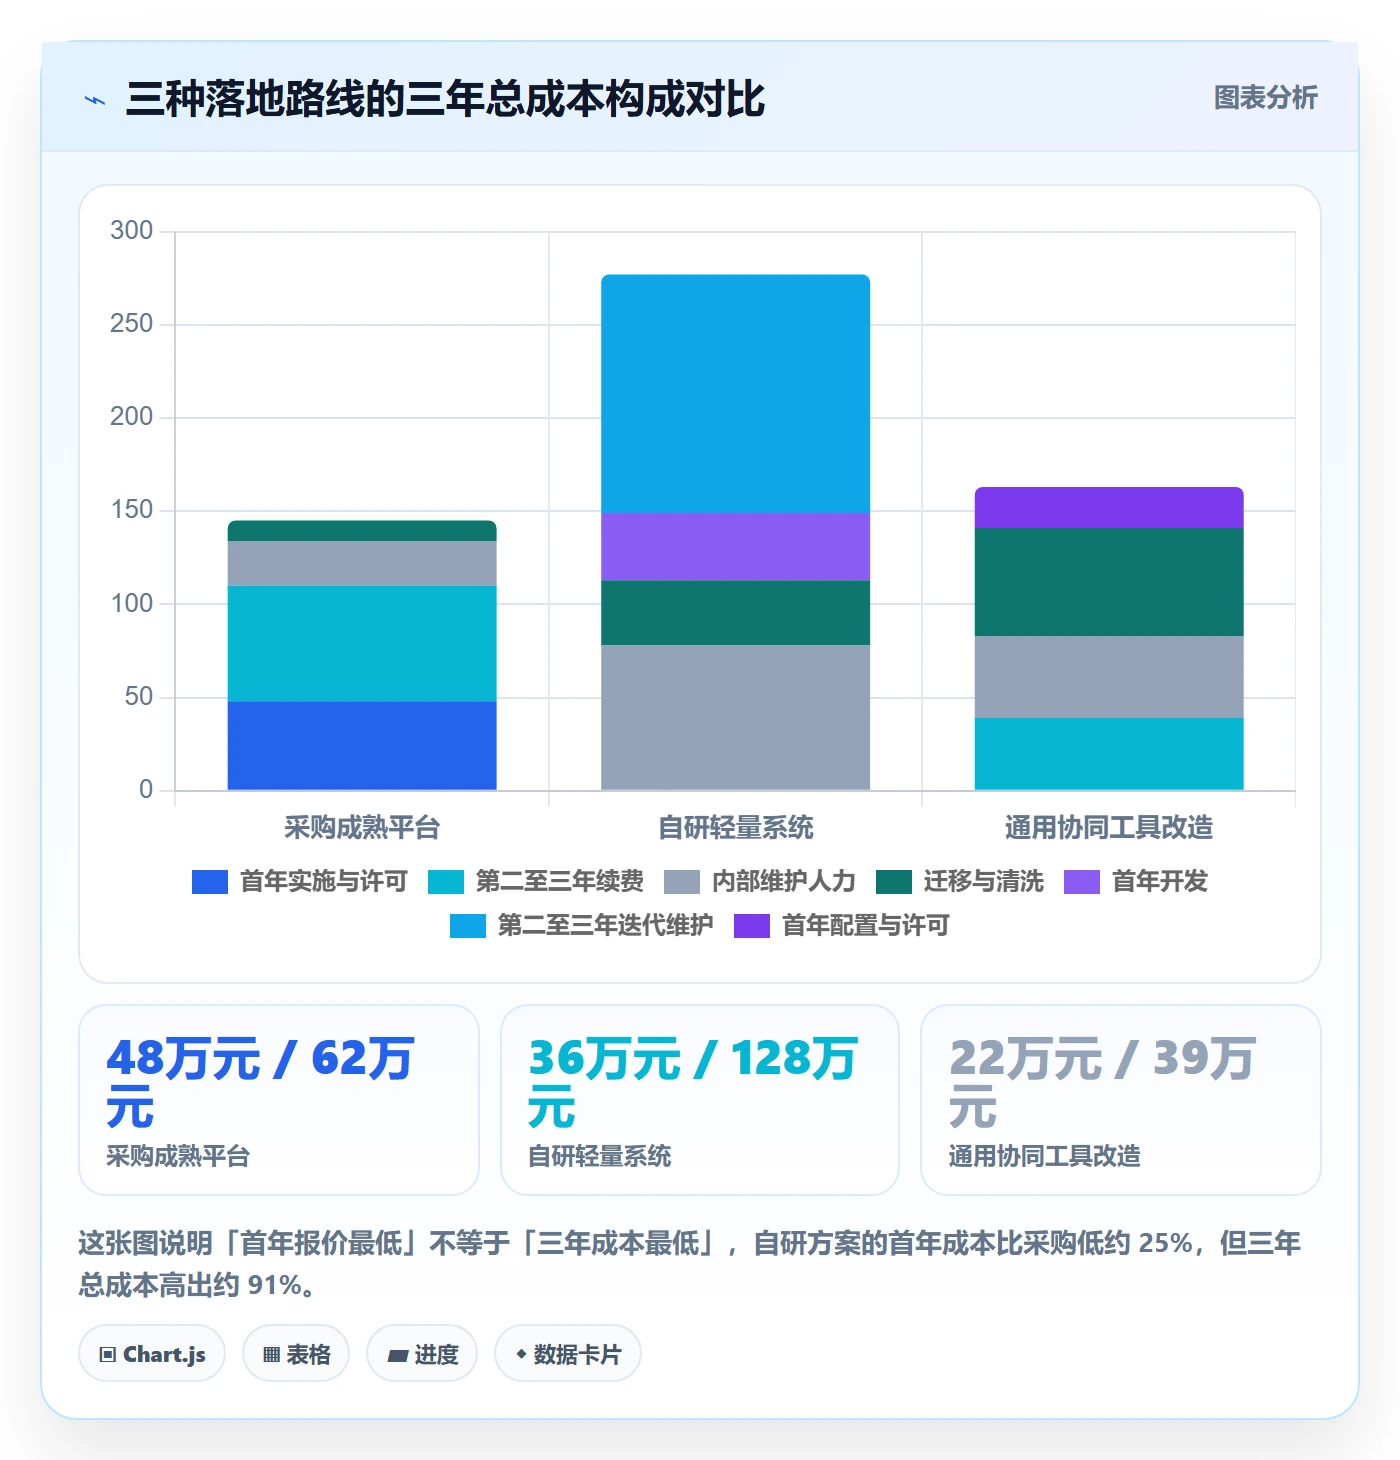The image size is (1400, 1460).
Task: Click the 第二至三年迭代维护 legend color box
Action: (x=468, y=926)
